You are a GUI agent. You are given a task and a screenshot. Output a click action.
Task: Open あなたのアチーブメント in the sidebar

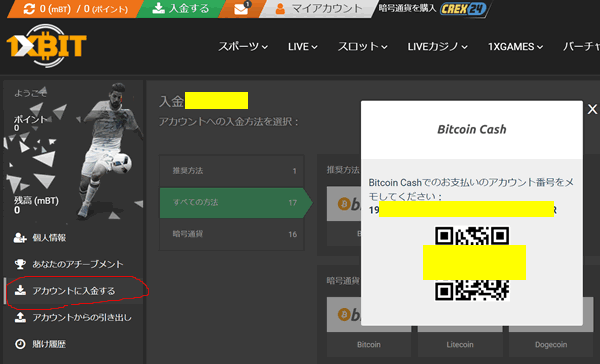[x=73, y=264]
